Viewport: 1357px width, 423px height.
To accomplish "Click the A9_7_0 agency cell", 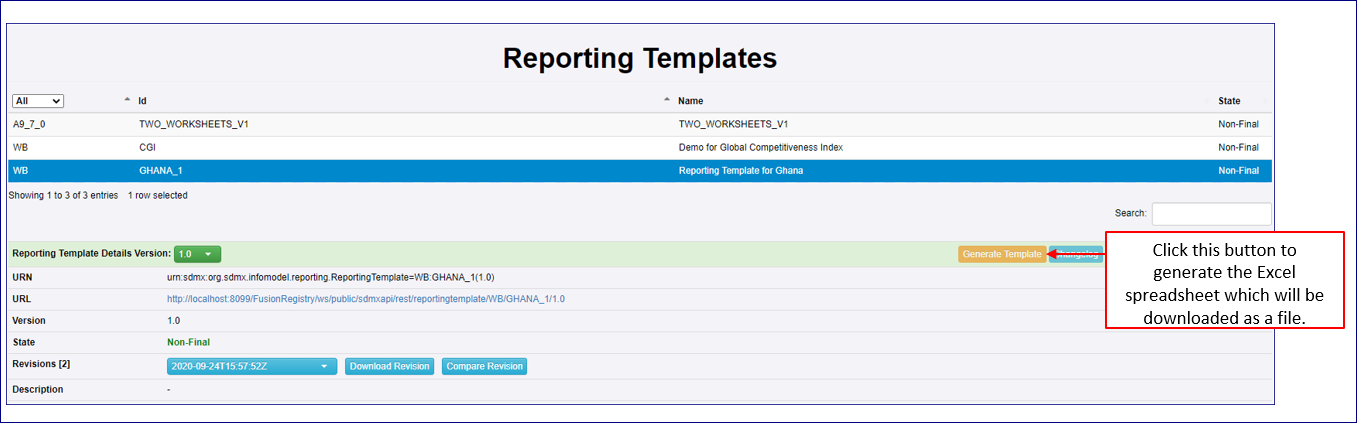I will (30, 124).
